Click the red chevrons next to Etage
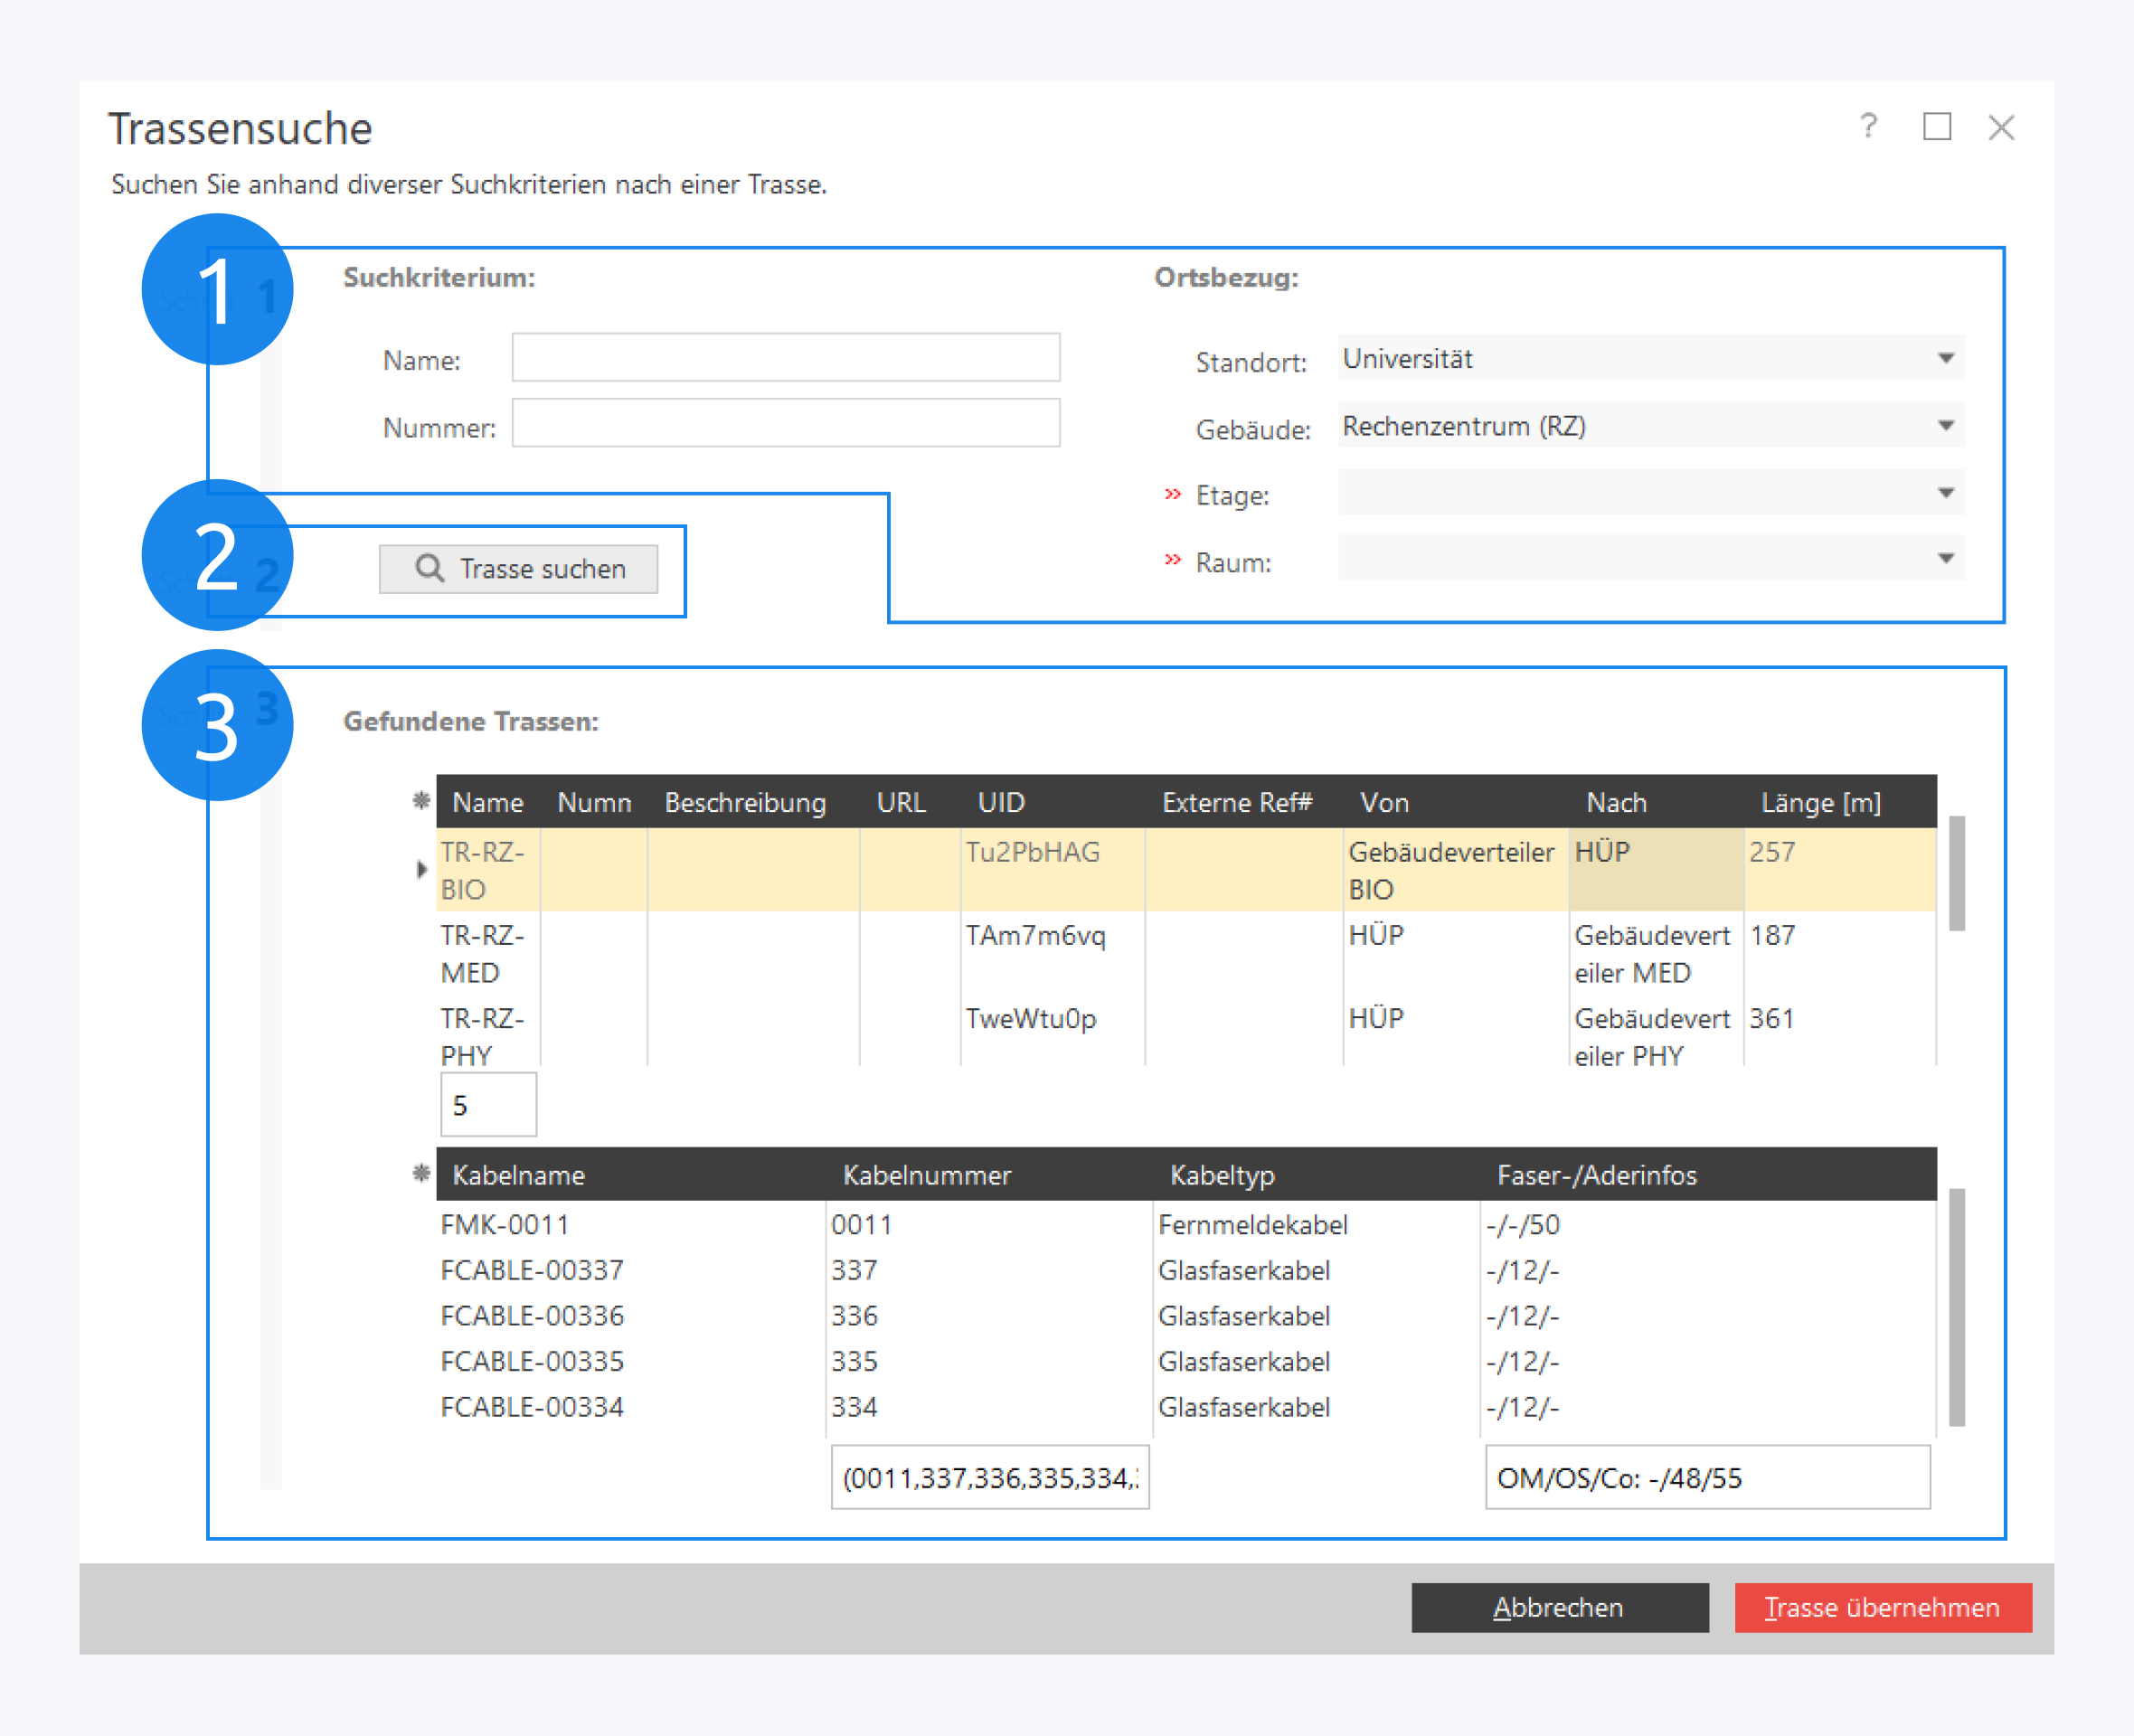This screenshot has height=1736, width=2134. tap(1173, 494)
